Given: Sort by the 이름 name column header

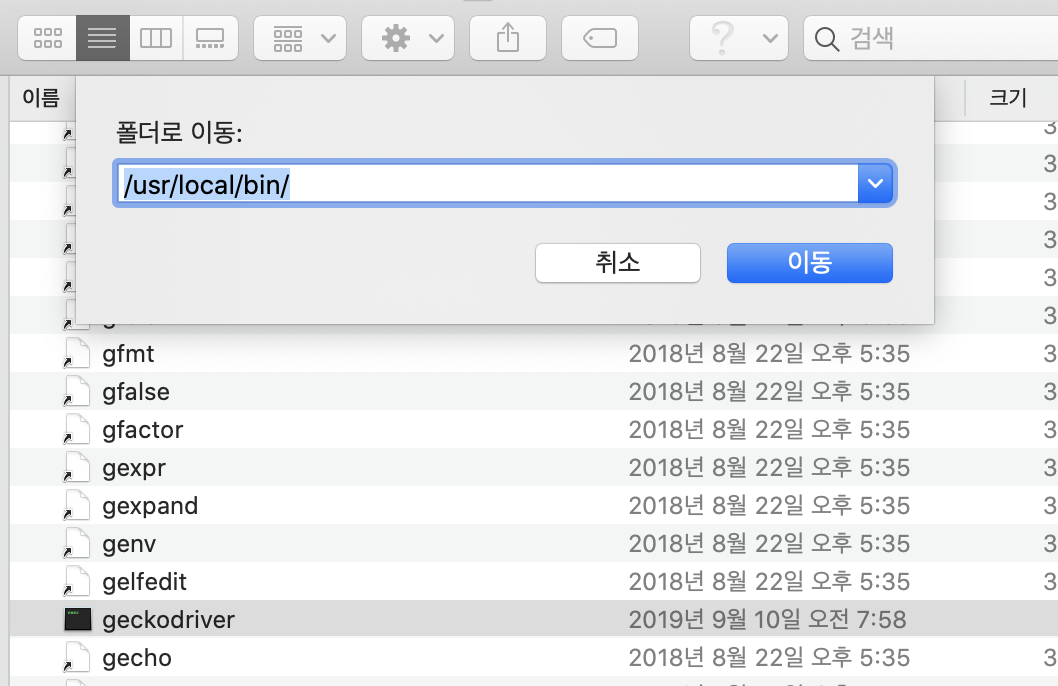Looking at the screenshot, I should point(42,98).
